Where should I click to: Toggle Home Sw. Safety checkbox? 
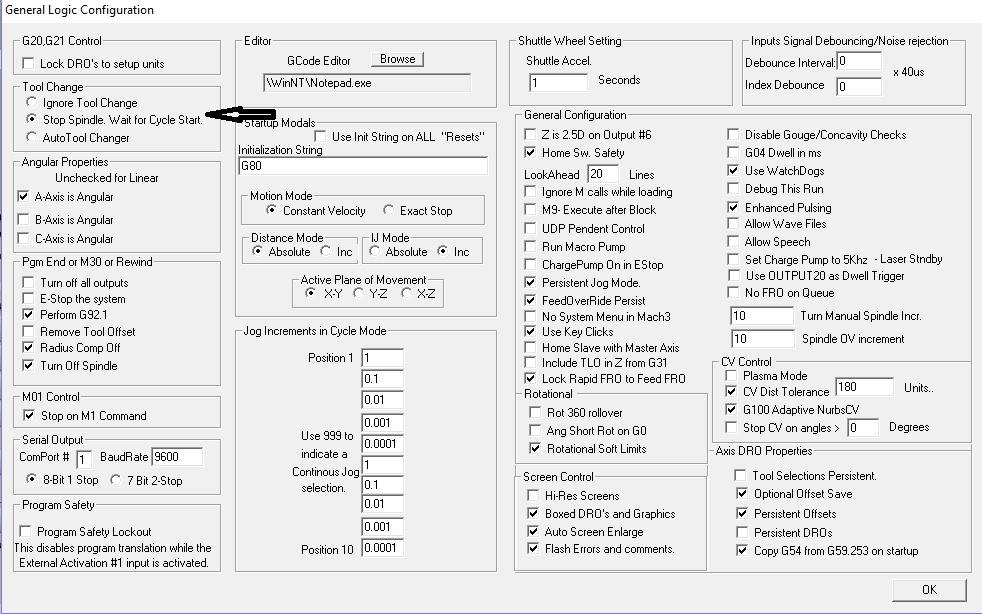coord(530,152)
